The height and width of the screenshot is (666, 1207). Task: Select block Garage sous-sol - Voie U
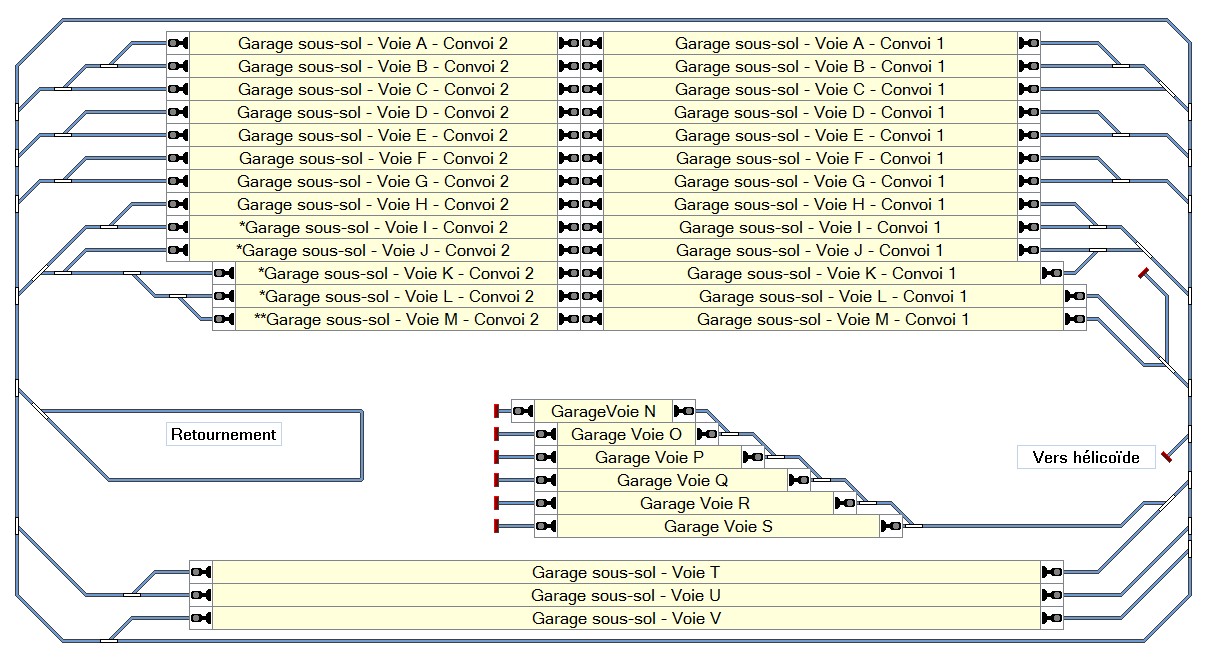coord(627,595)
